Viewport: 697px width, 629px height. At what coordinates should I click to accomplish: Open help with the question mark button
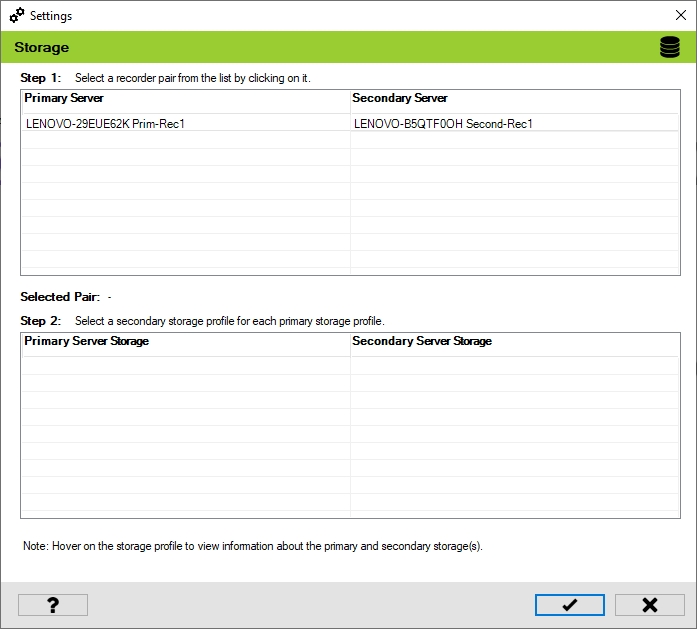coord(53,605)
